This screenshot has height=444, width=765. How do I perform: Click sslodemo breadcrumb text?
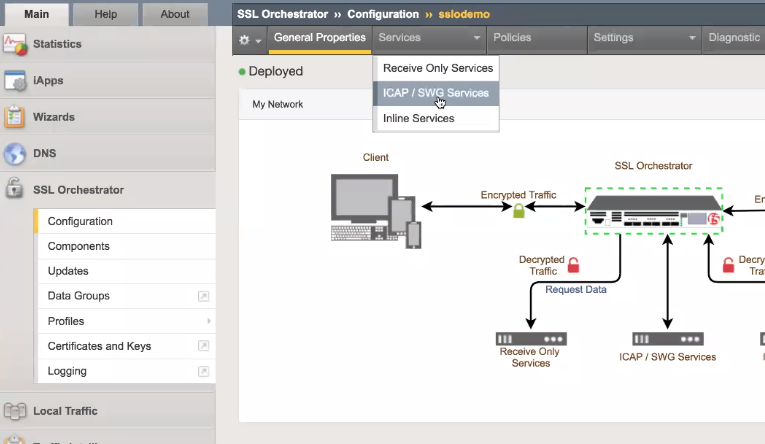464,14
